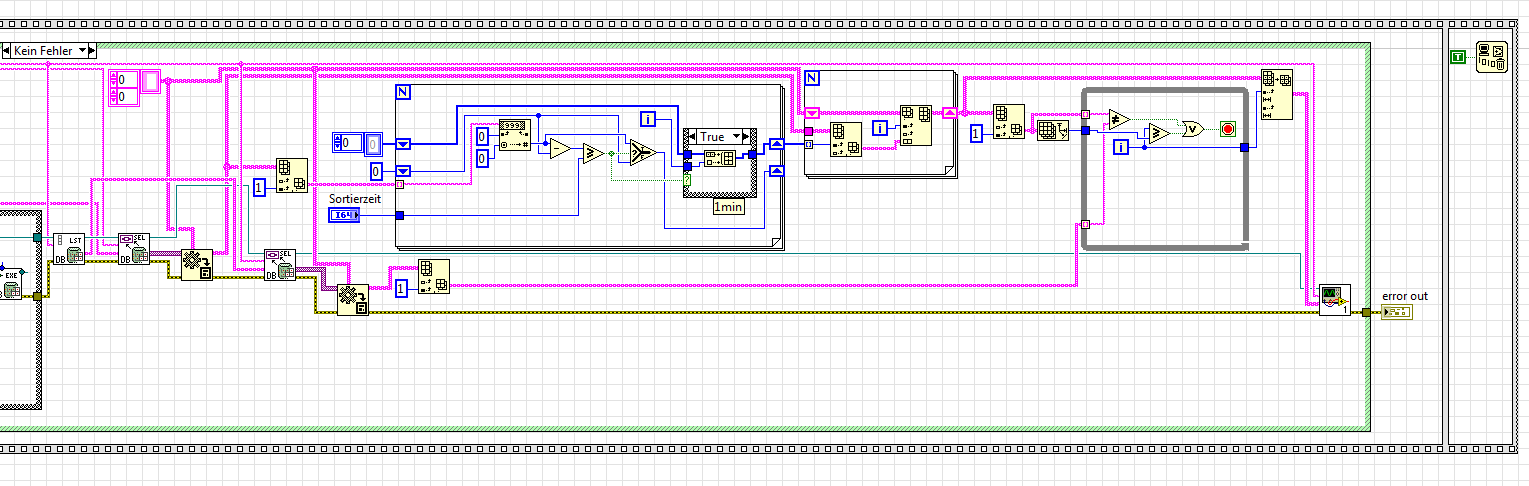Select the DB EXE execute query node
This screenshot has height=486, width=1529.
click(12, 283)
